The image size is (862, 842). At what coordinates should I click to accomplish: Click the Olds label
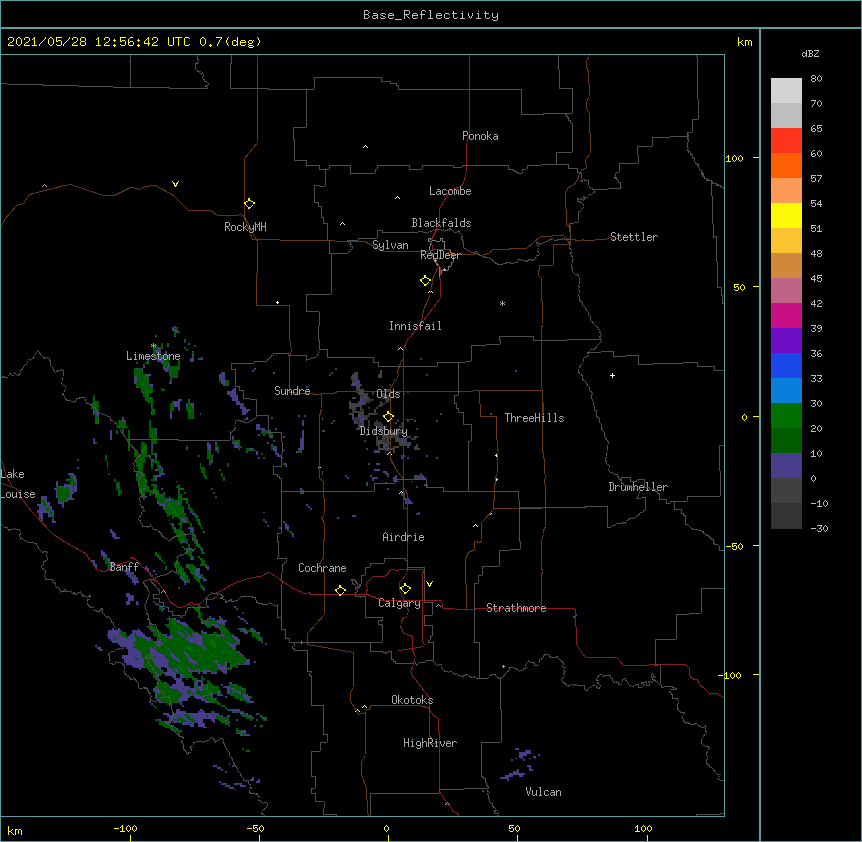pos(388,394)
